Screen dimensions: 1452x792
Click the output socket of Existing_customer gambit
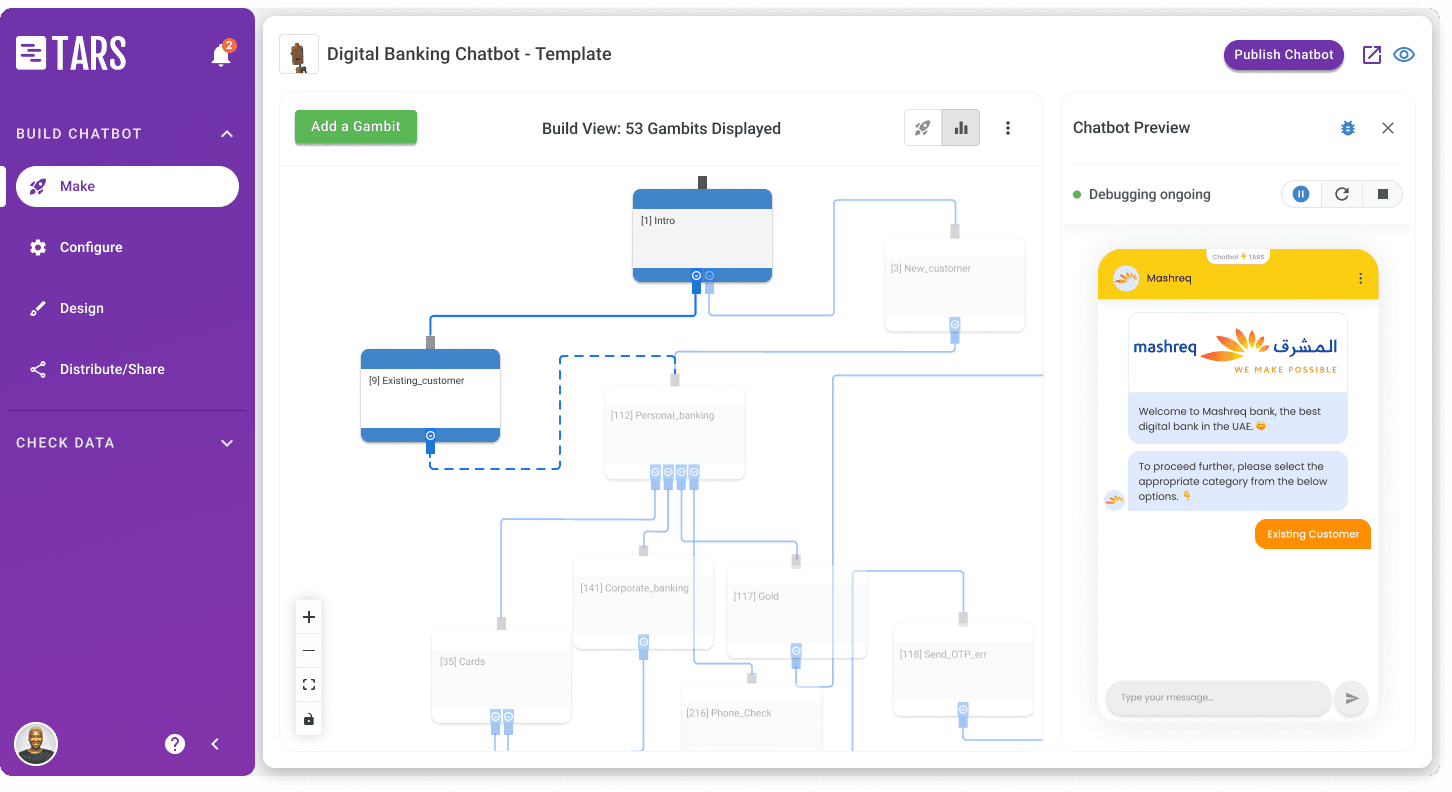point(430,441)
